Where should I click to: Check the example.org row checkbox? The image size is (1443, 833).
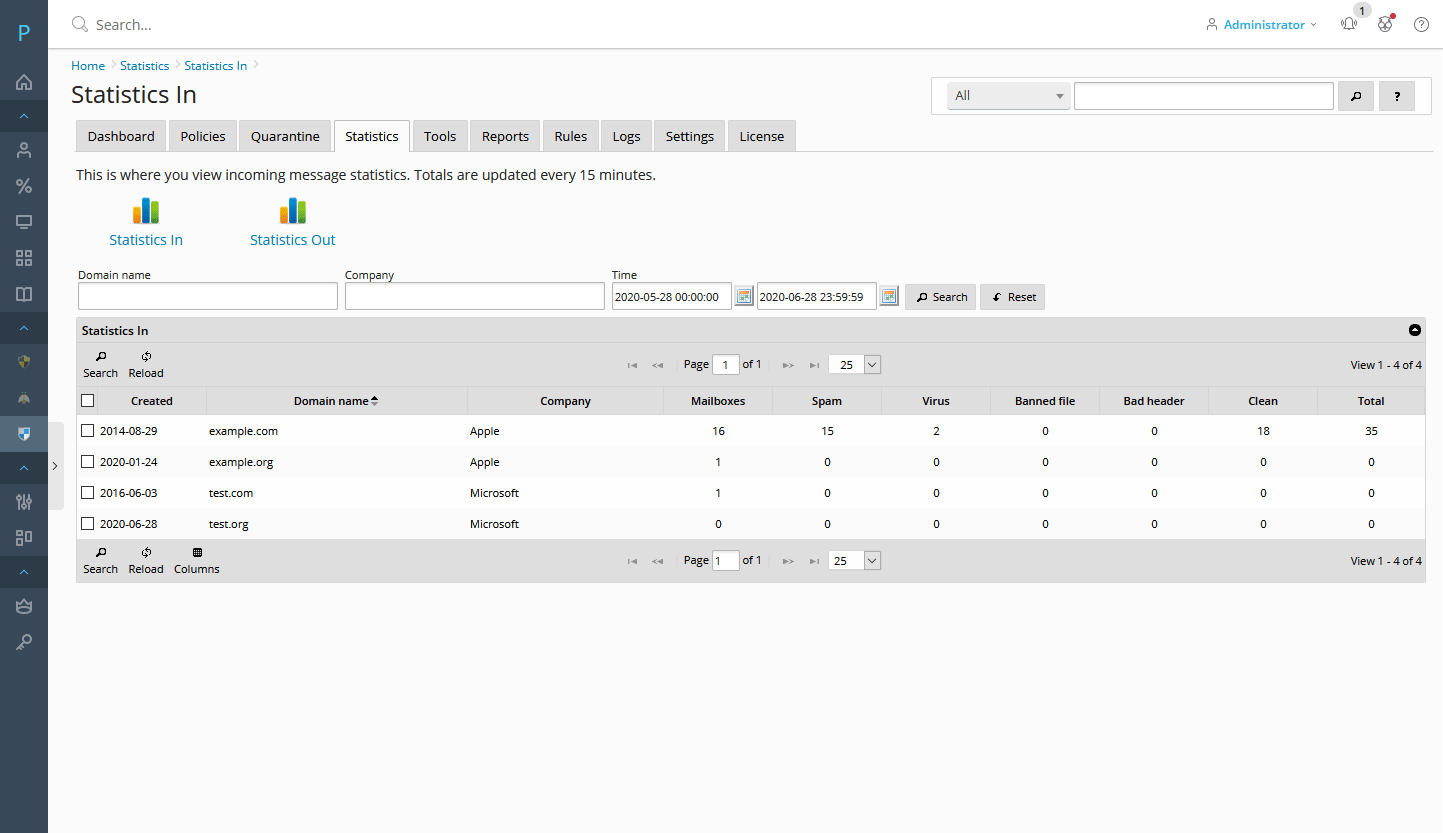(x=88, y=462)
